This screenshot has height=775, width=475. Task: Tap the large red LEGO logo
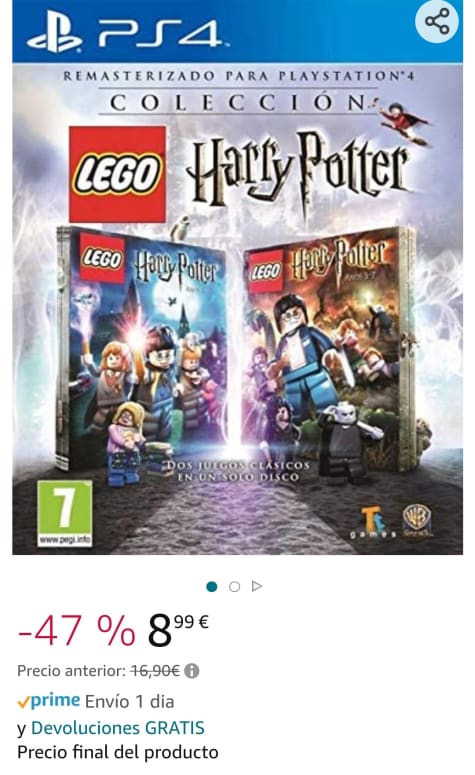[117, 174]
